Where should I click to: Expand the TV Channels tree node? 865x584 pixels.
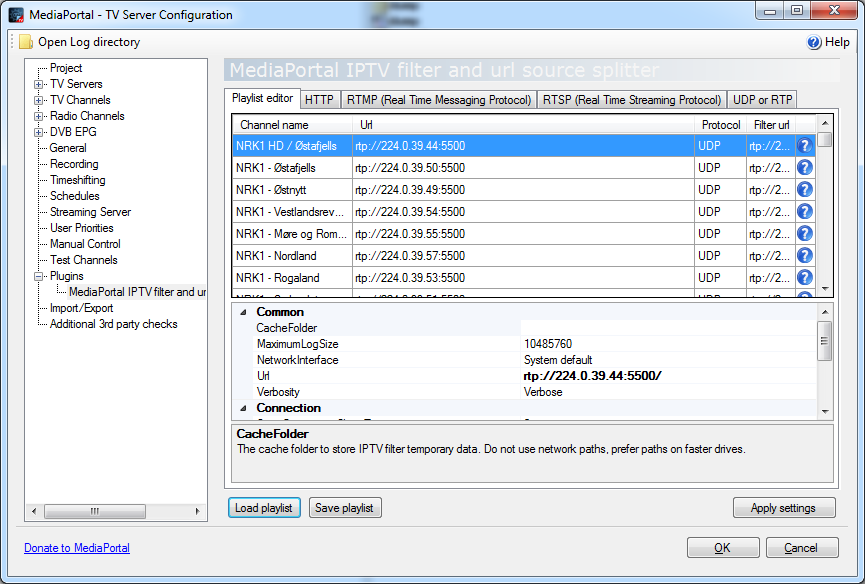tap(38, 100)
